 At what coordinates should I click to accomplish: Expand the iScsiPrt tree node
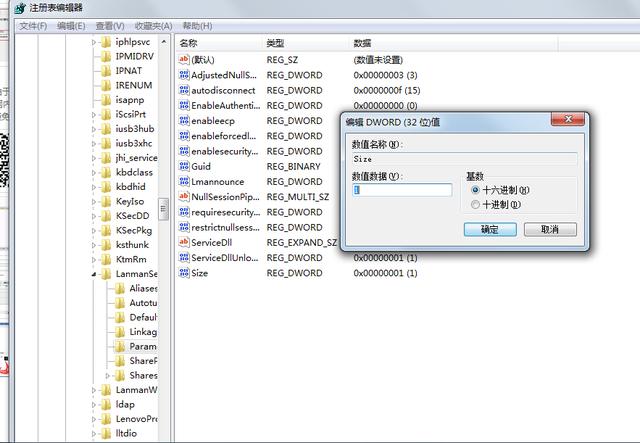click(94, 115)
